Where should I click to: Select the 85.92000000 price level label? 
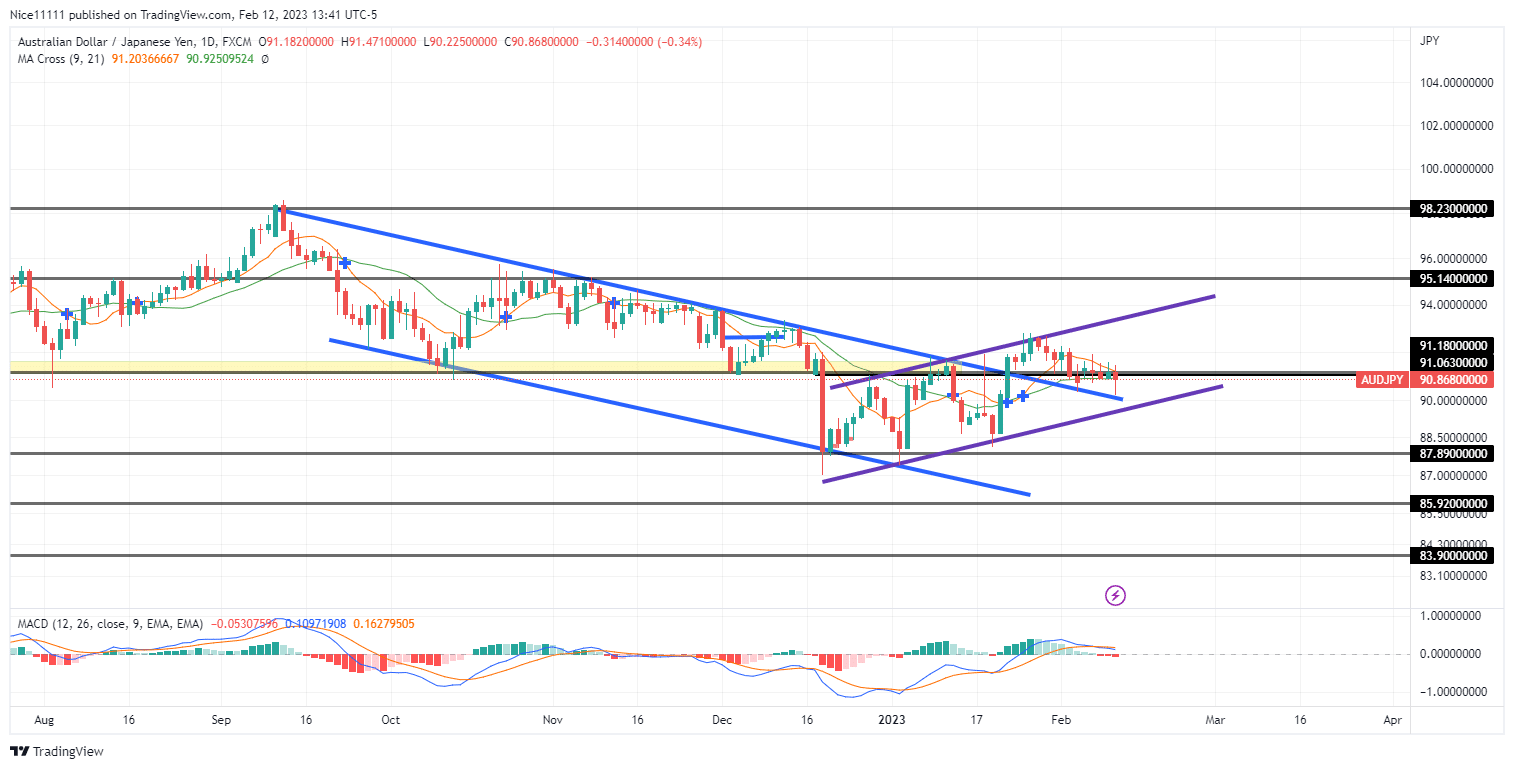[x=1454, y=503]
